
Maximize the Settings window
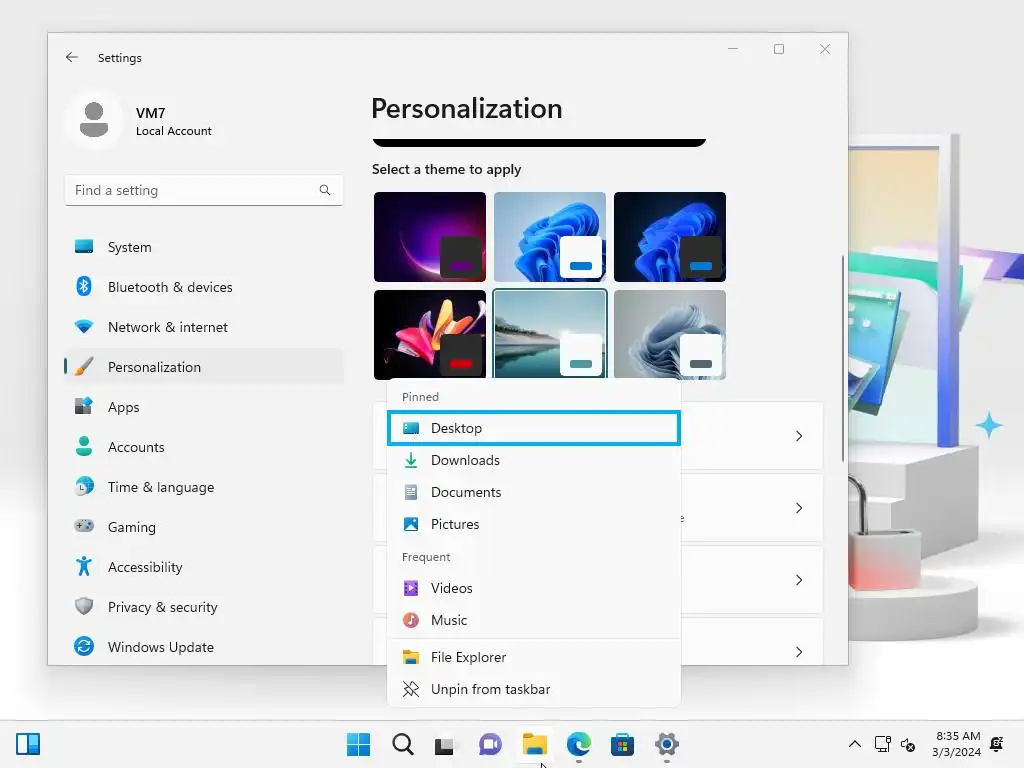(x=778, y=49)
